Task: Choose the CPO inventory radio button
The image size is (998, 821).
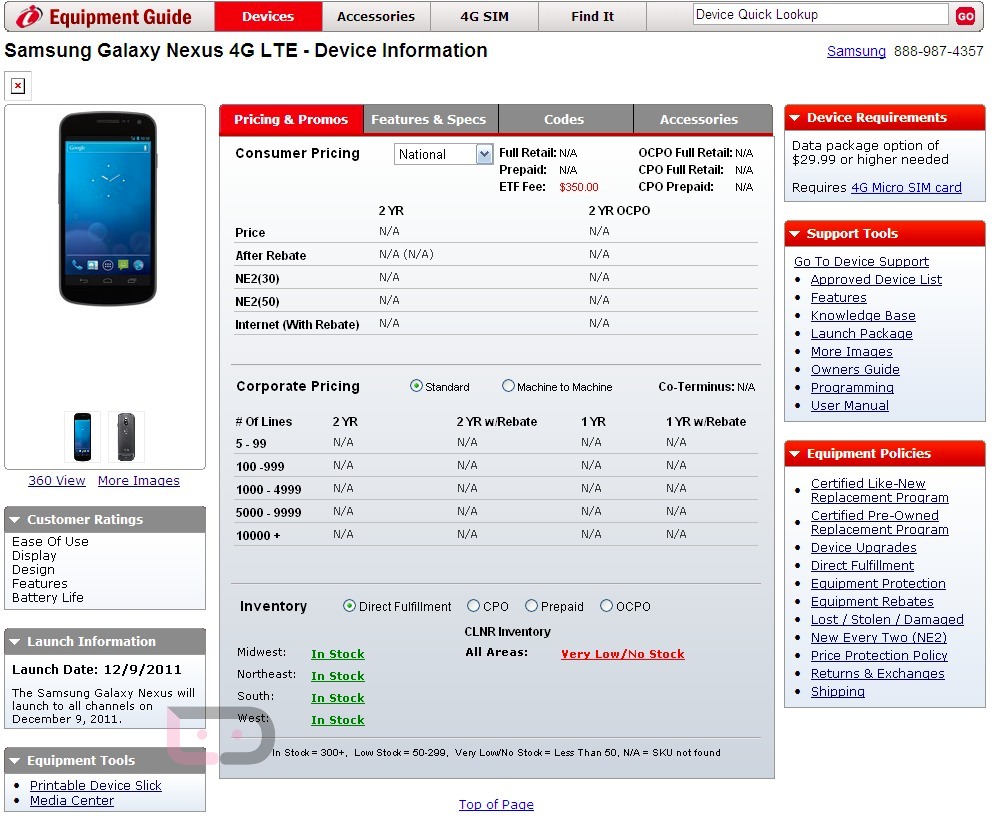Action: (474, 606)
